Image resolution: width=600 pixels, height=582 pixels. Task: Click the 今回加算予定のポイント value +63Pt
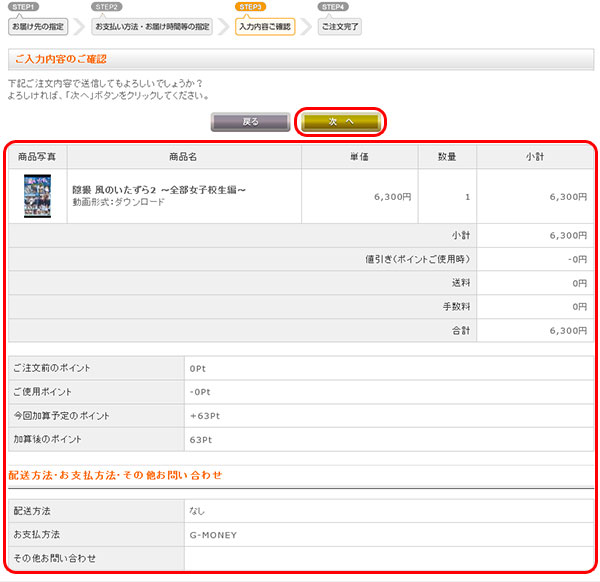click(205, 416)
